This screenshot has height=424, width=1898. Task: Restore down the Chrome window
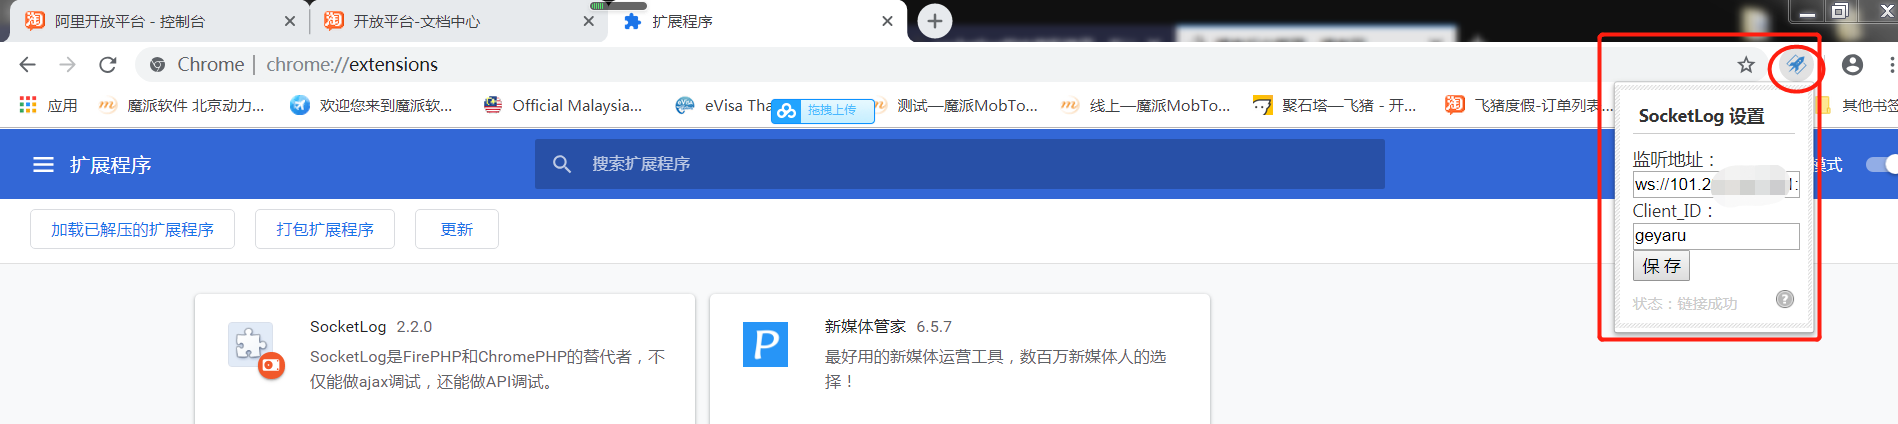pos(1840,12)
